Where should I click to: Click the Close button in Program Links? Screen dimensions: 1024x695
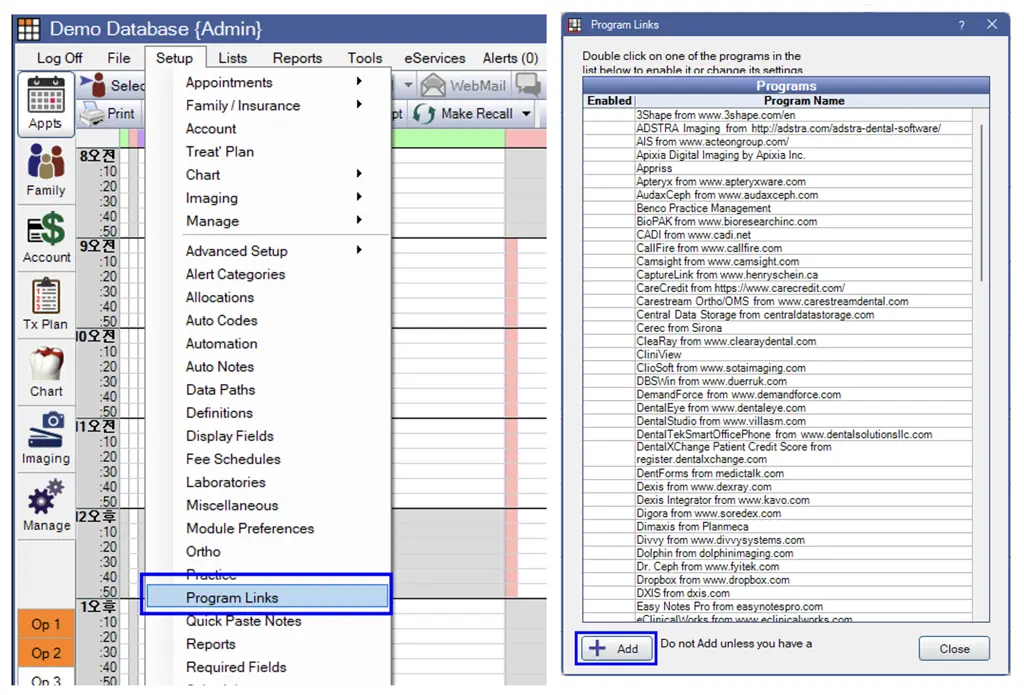(953, 649)
